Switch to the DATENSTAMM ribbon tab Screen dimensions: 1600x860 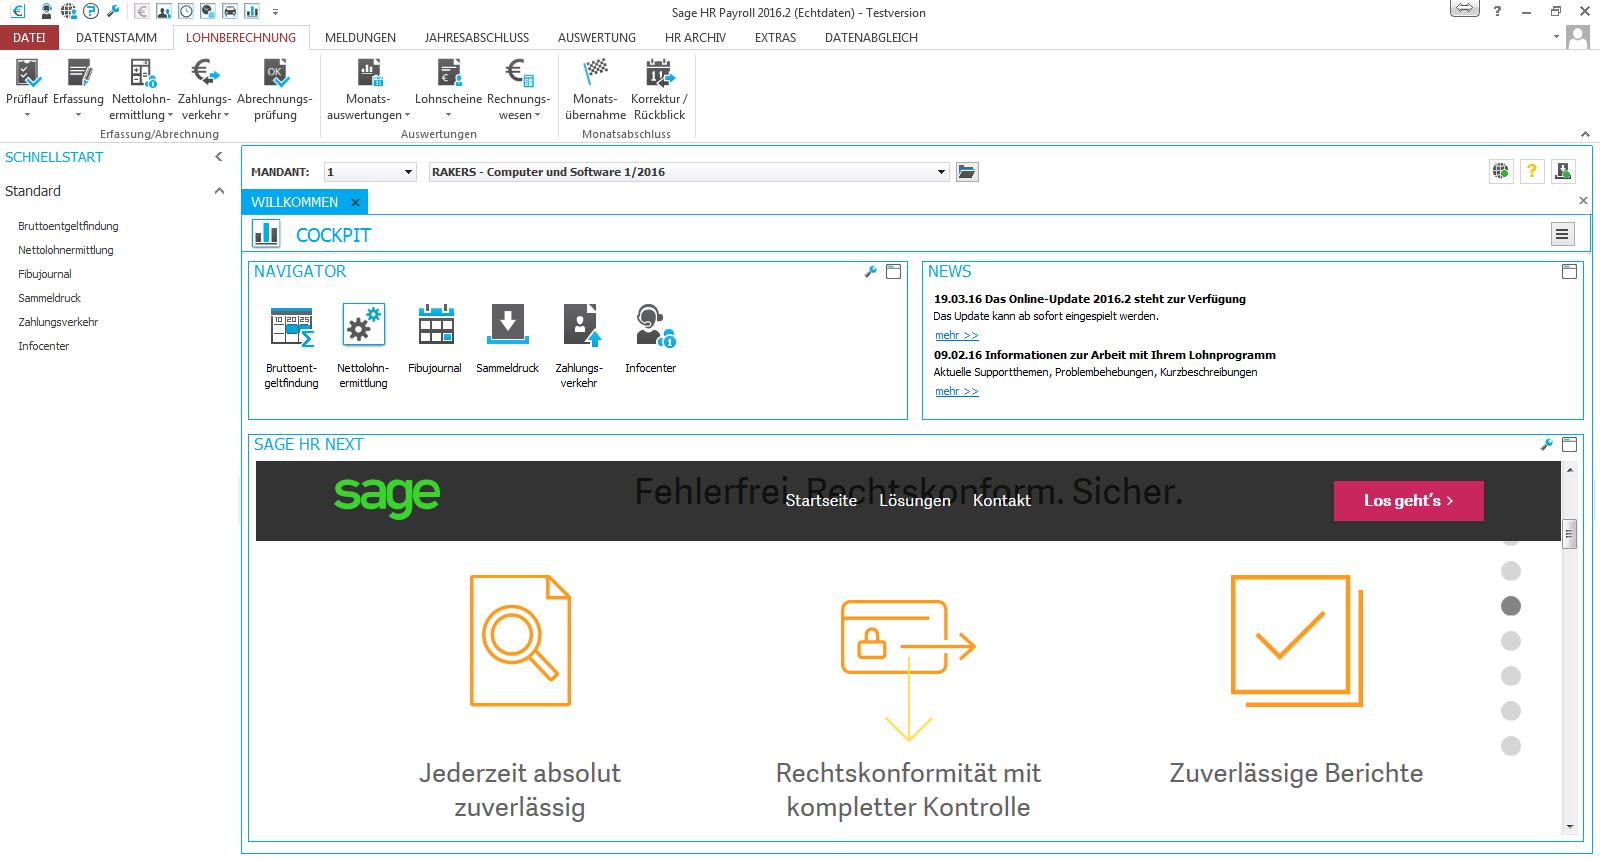pos(116,38)
